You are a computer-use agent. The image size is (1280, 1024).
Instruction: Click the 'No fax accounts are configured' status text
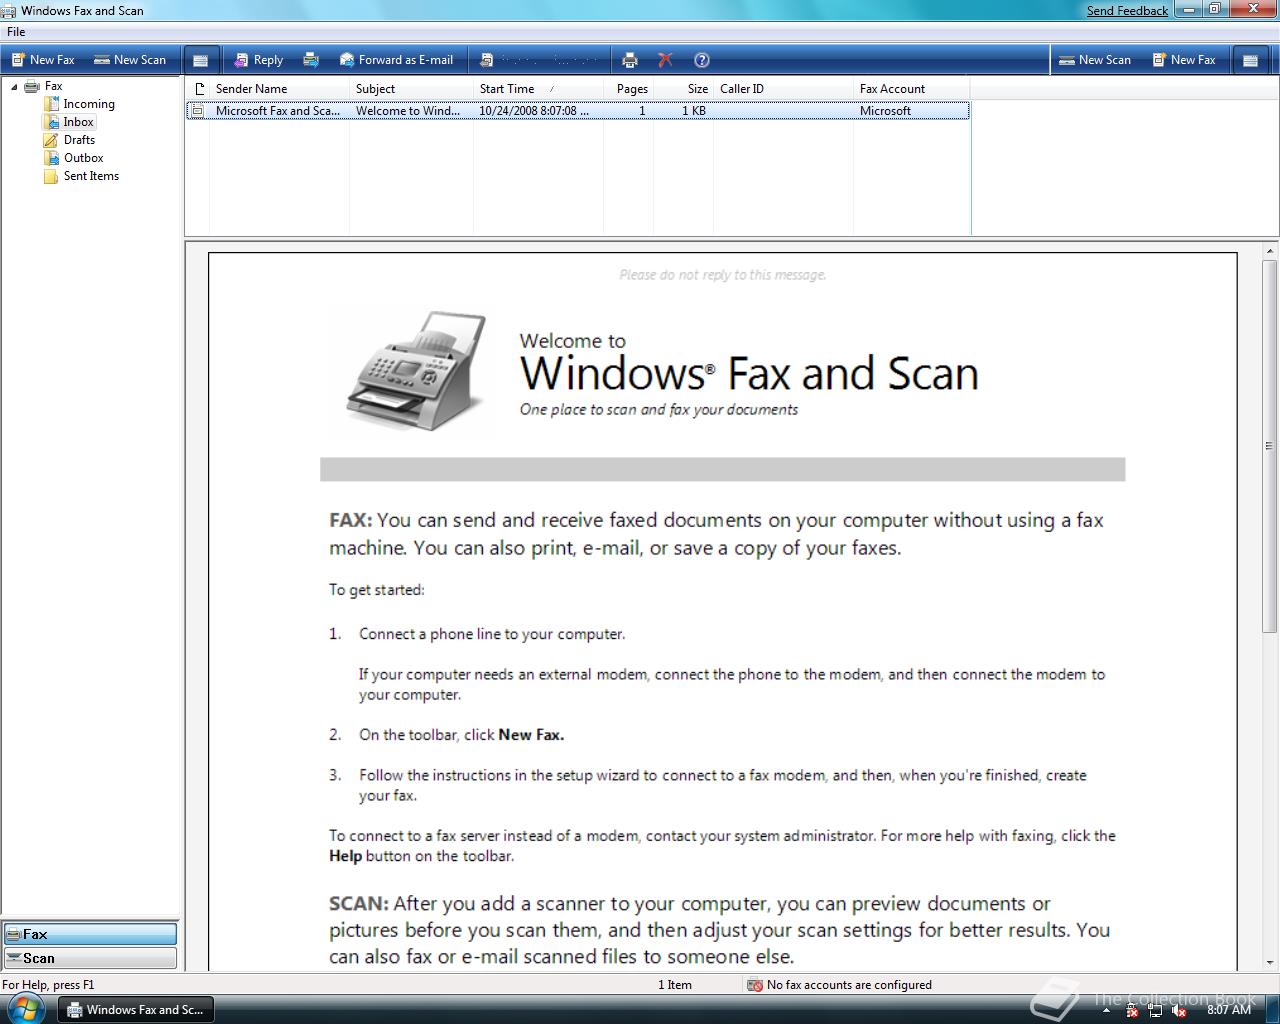[849, 985]
